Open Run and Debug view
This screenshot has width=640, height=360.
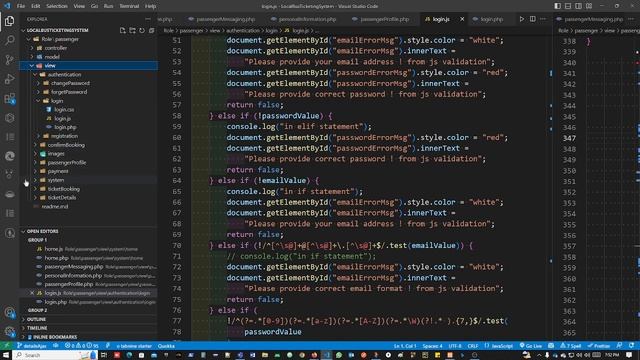click(x=9, y=79)
